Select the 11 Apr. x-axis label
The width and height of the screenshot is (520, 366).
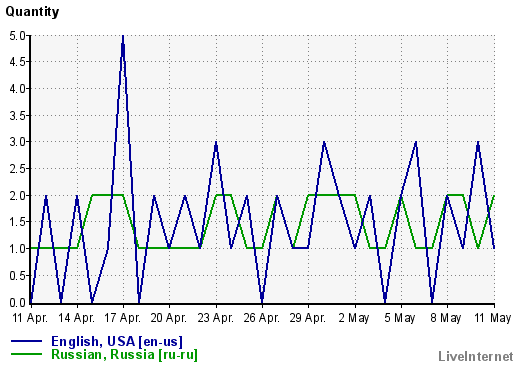coord(30,318)
